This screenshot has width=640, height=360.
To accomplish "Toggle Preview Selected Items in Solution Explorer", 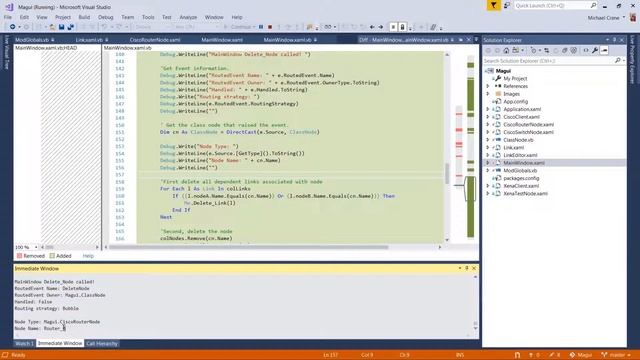I will click(x=604, y=50).
